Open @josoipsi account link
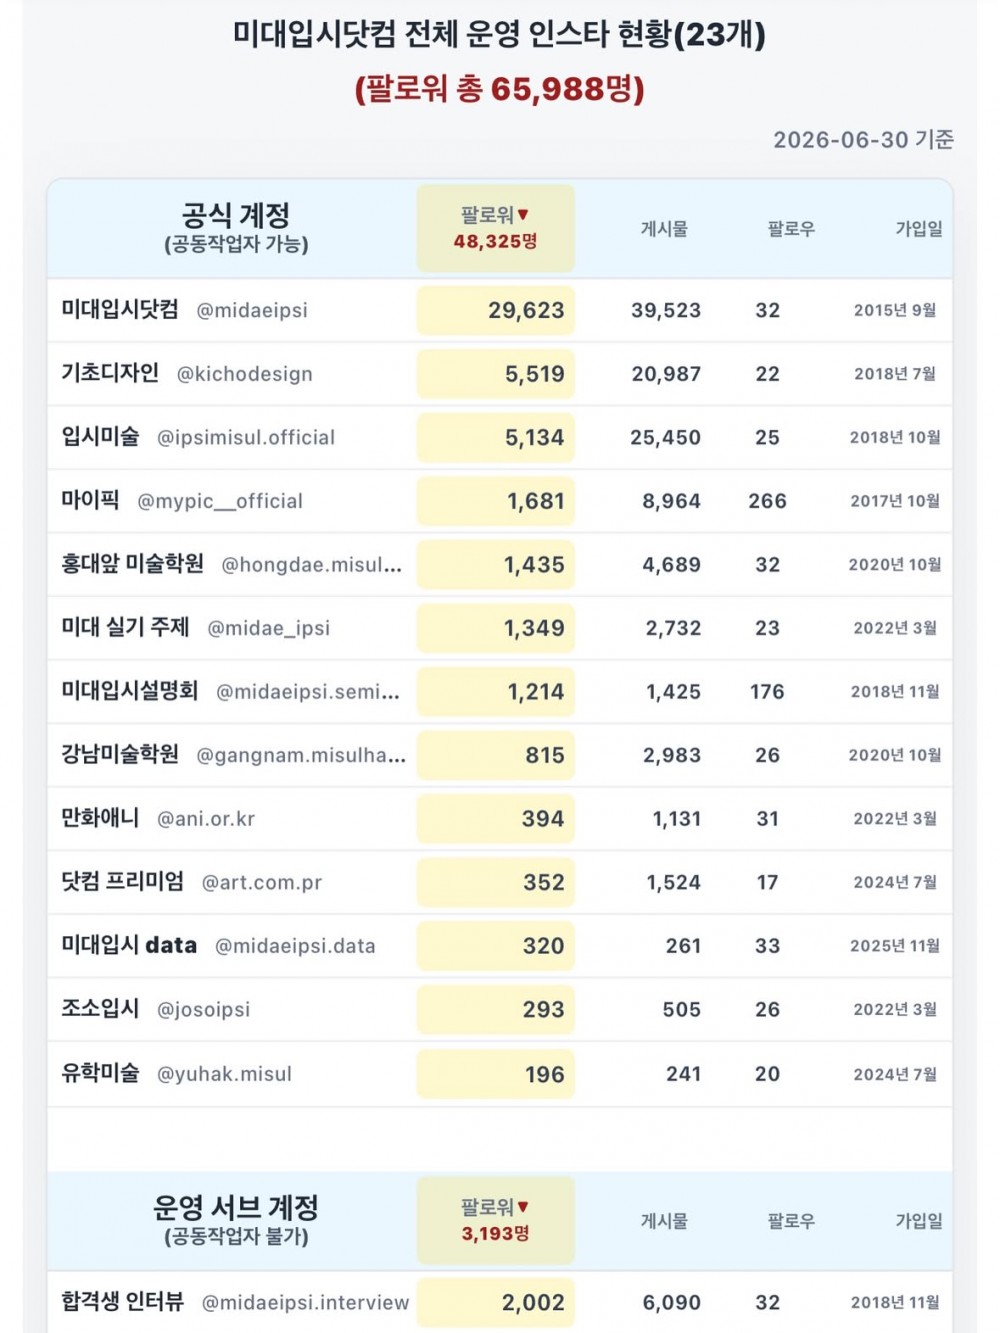Screen dimensions: 1000x1333 tap(204, 1010)
